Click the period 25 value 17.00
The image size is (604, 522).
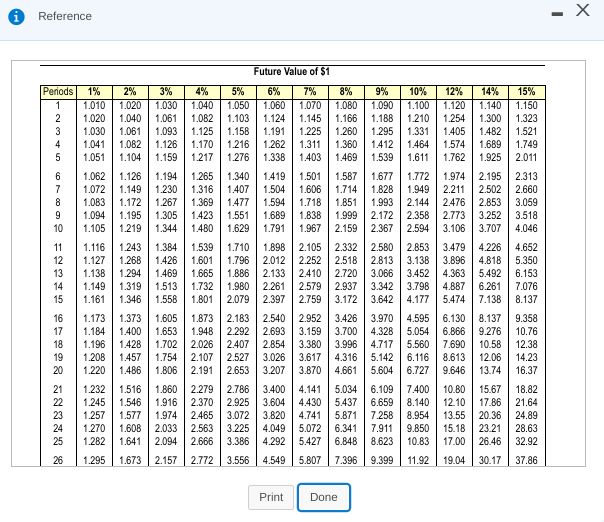coord(454,441)
